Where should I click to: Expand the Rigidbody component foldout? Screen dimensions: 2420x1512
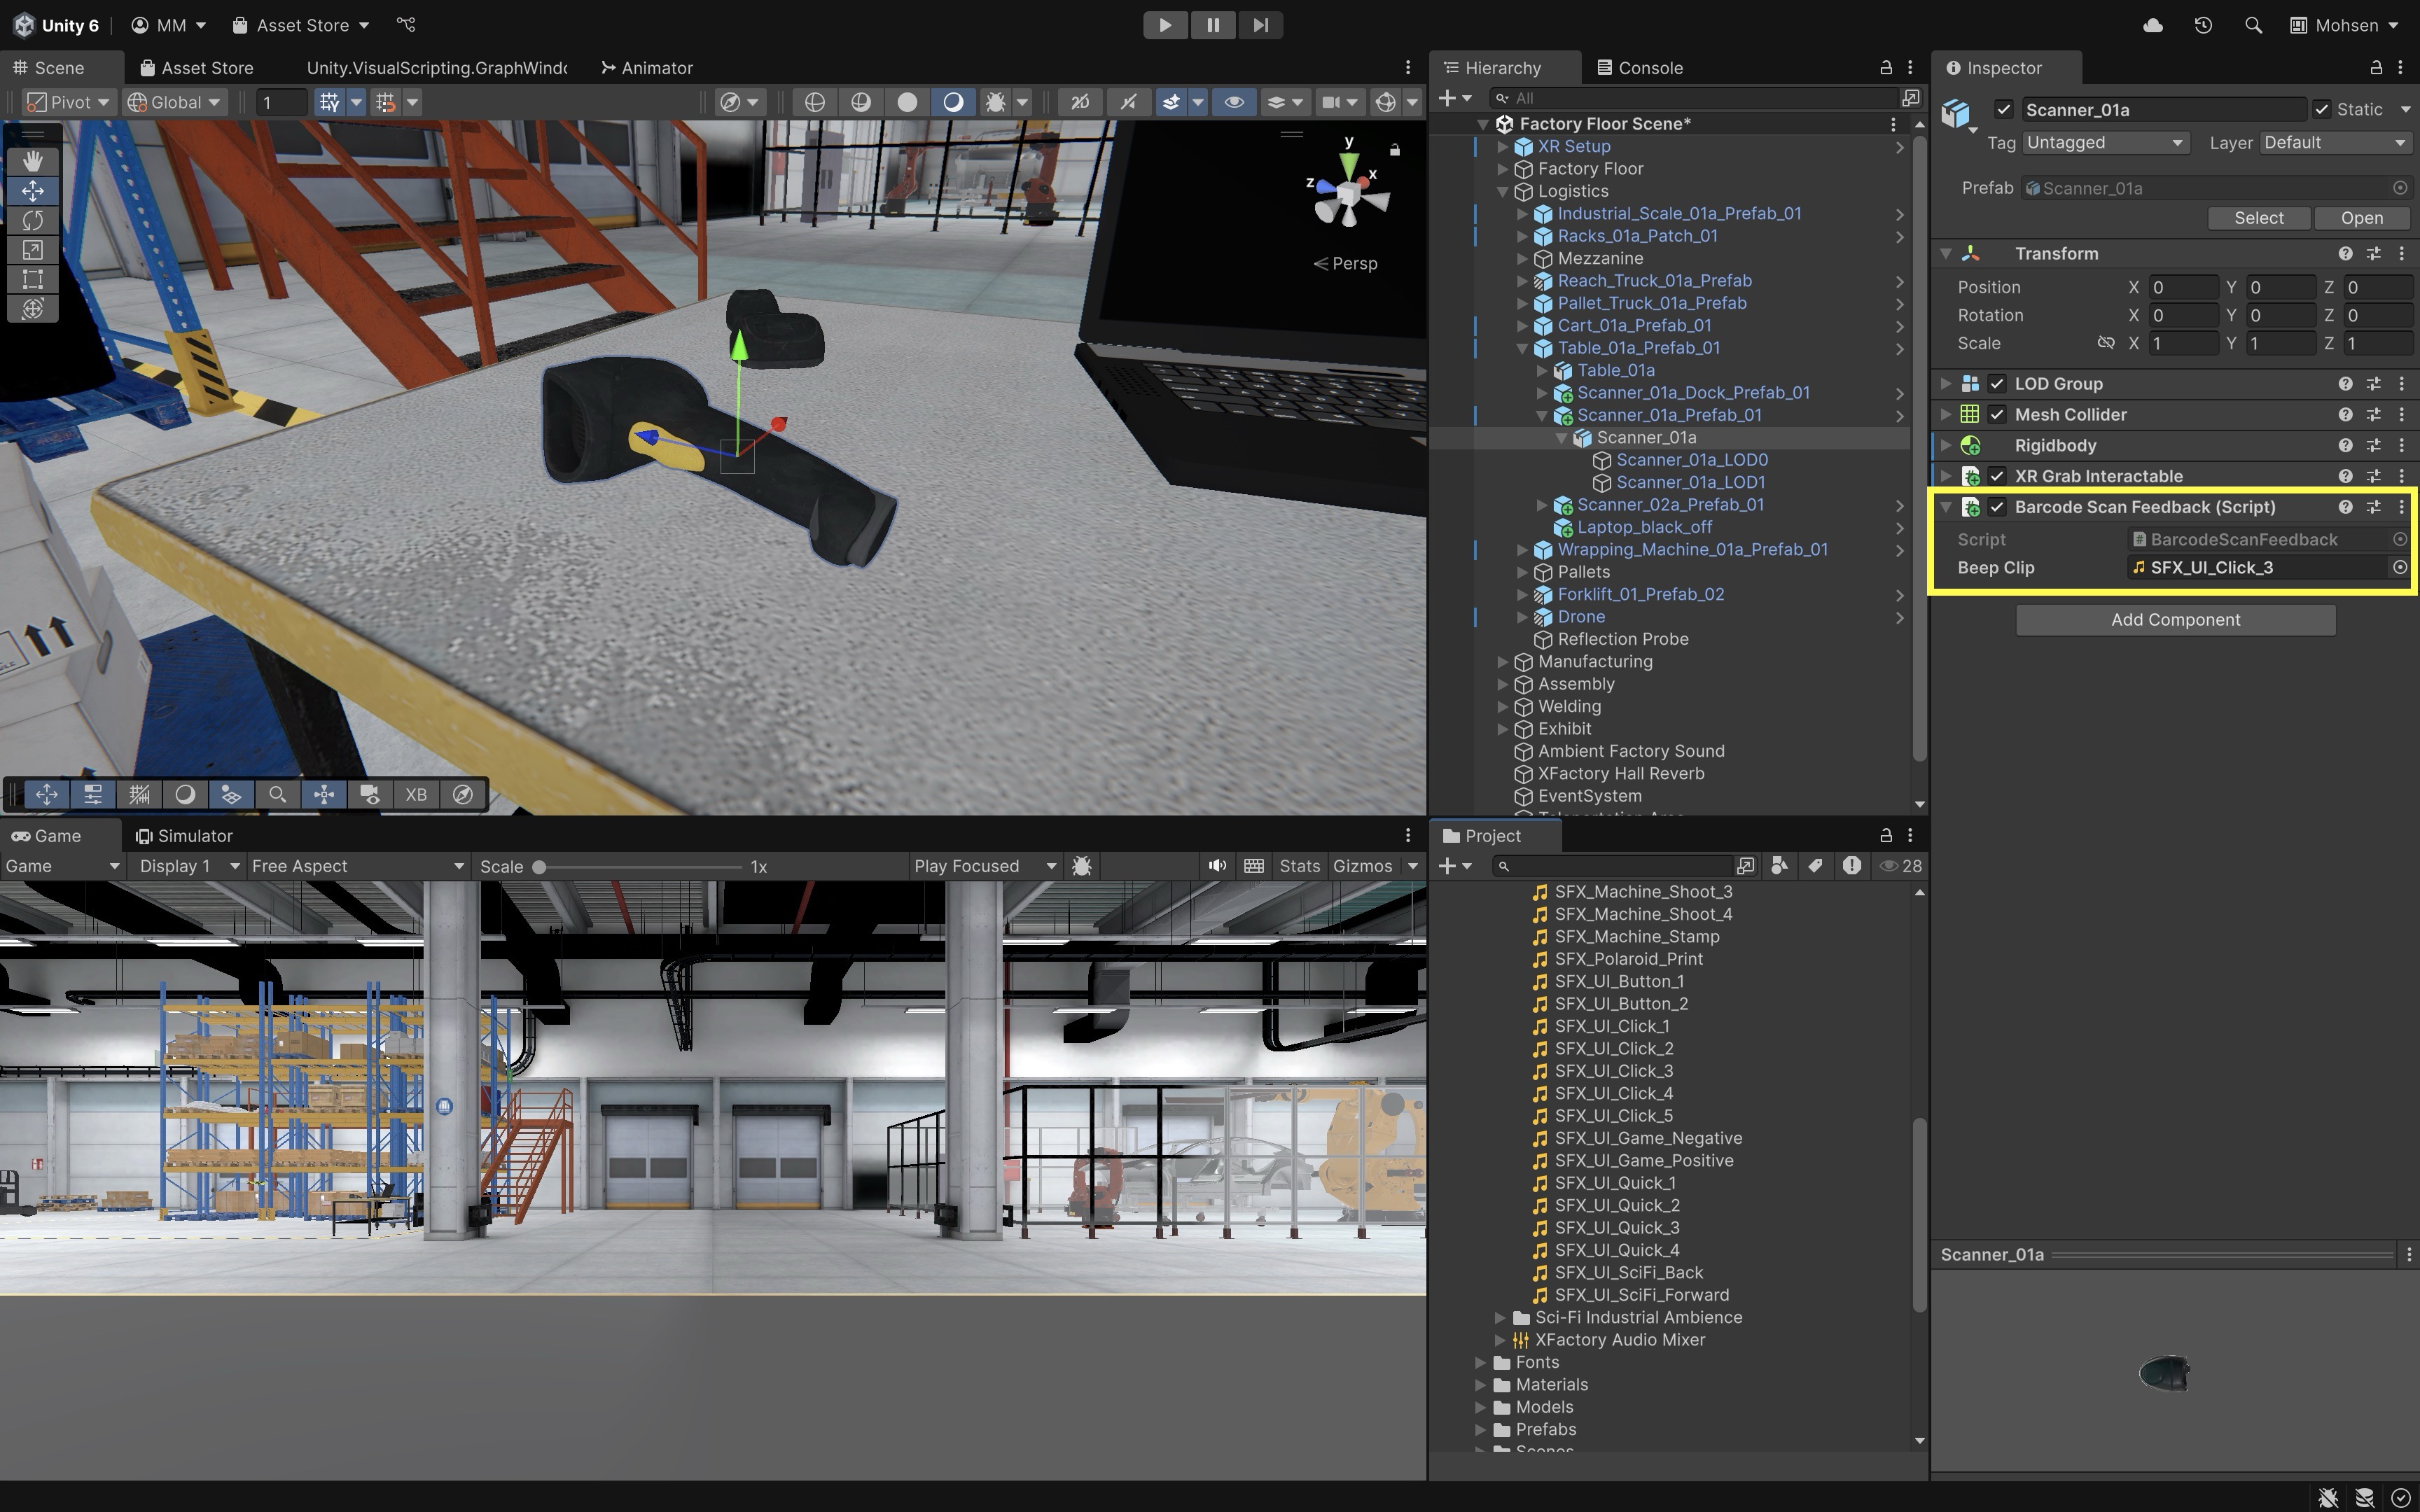pos(1946,446)
